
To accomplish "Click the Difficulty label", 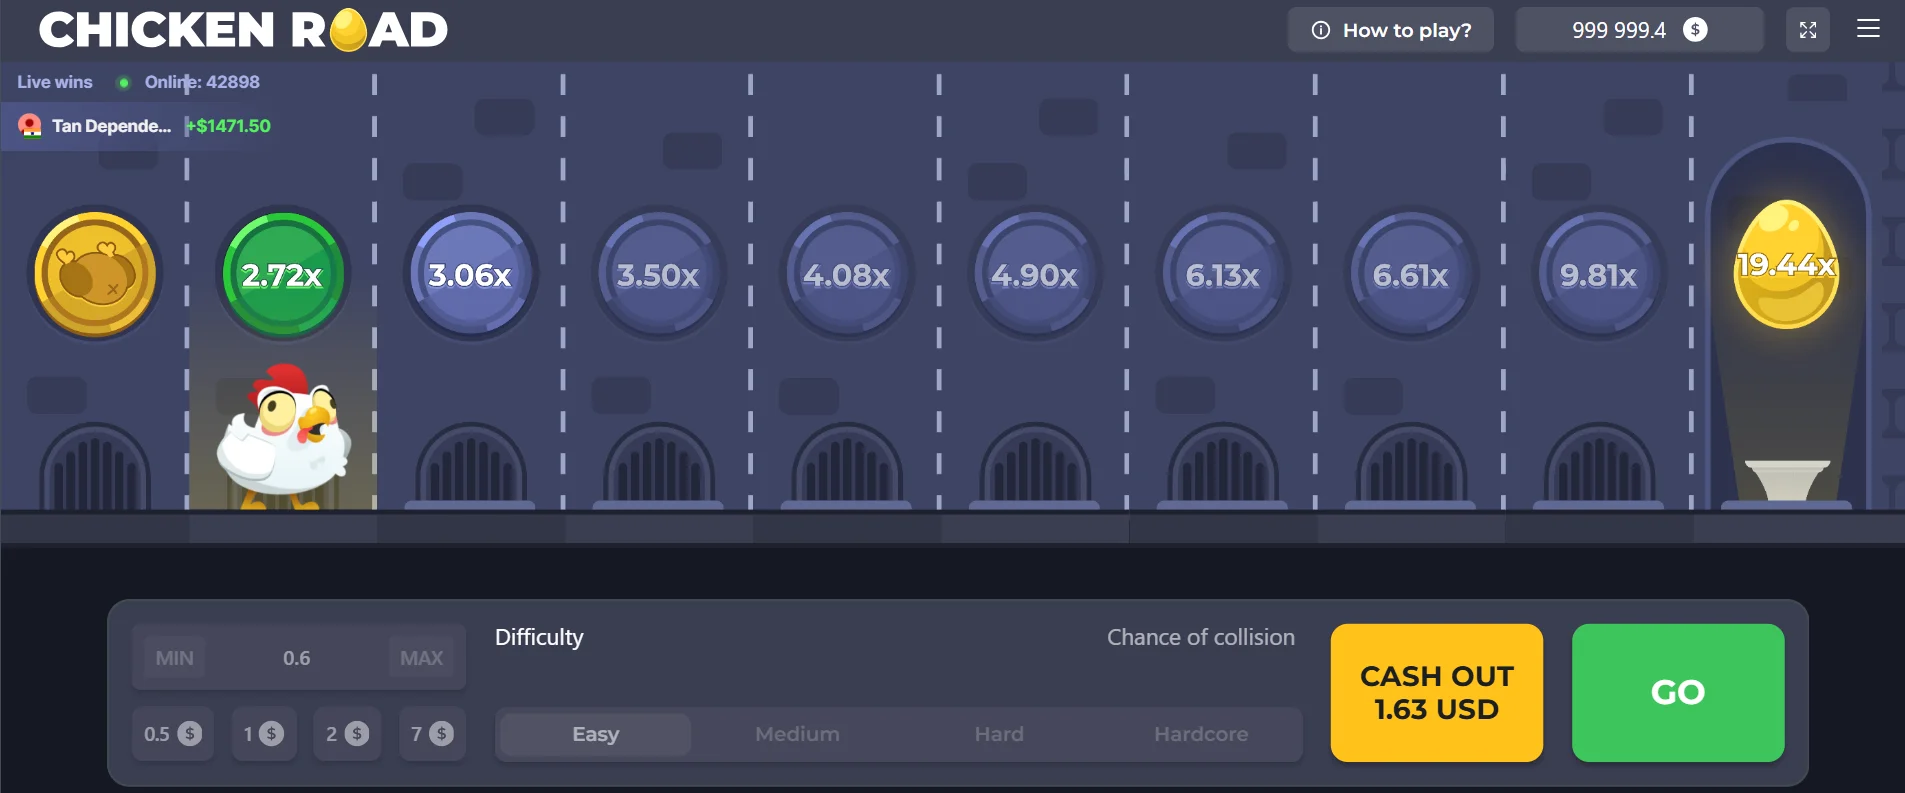I will [x=539, y=637].
